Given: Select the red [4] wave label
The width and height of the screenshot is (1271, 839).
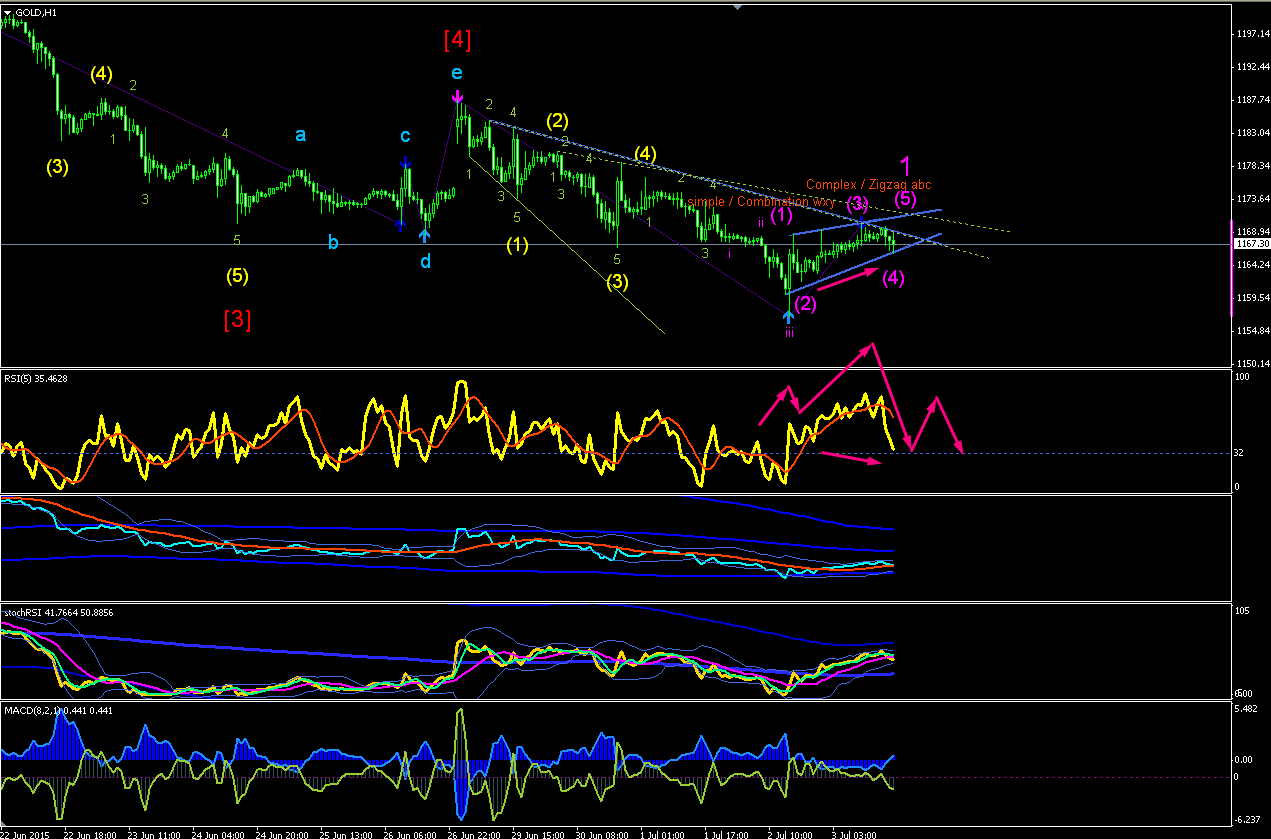Looking at the screenshot, I should pos(457,40).
